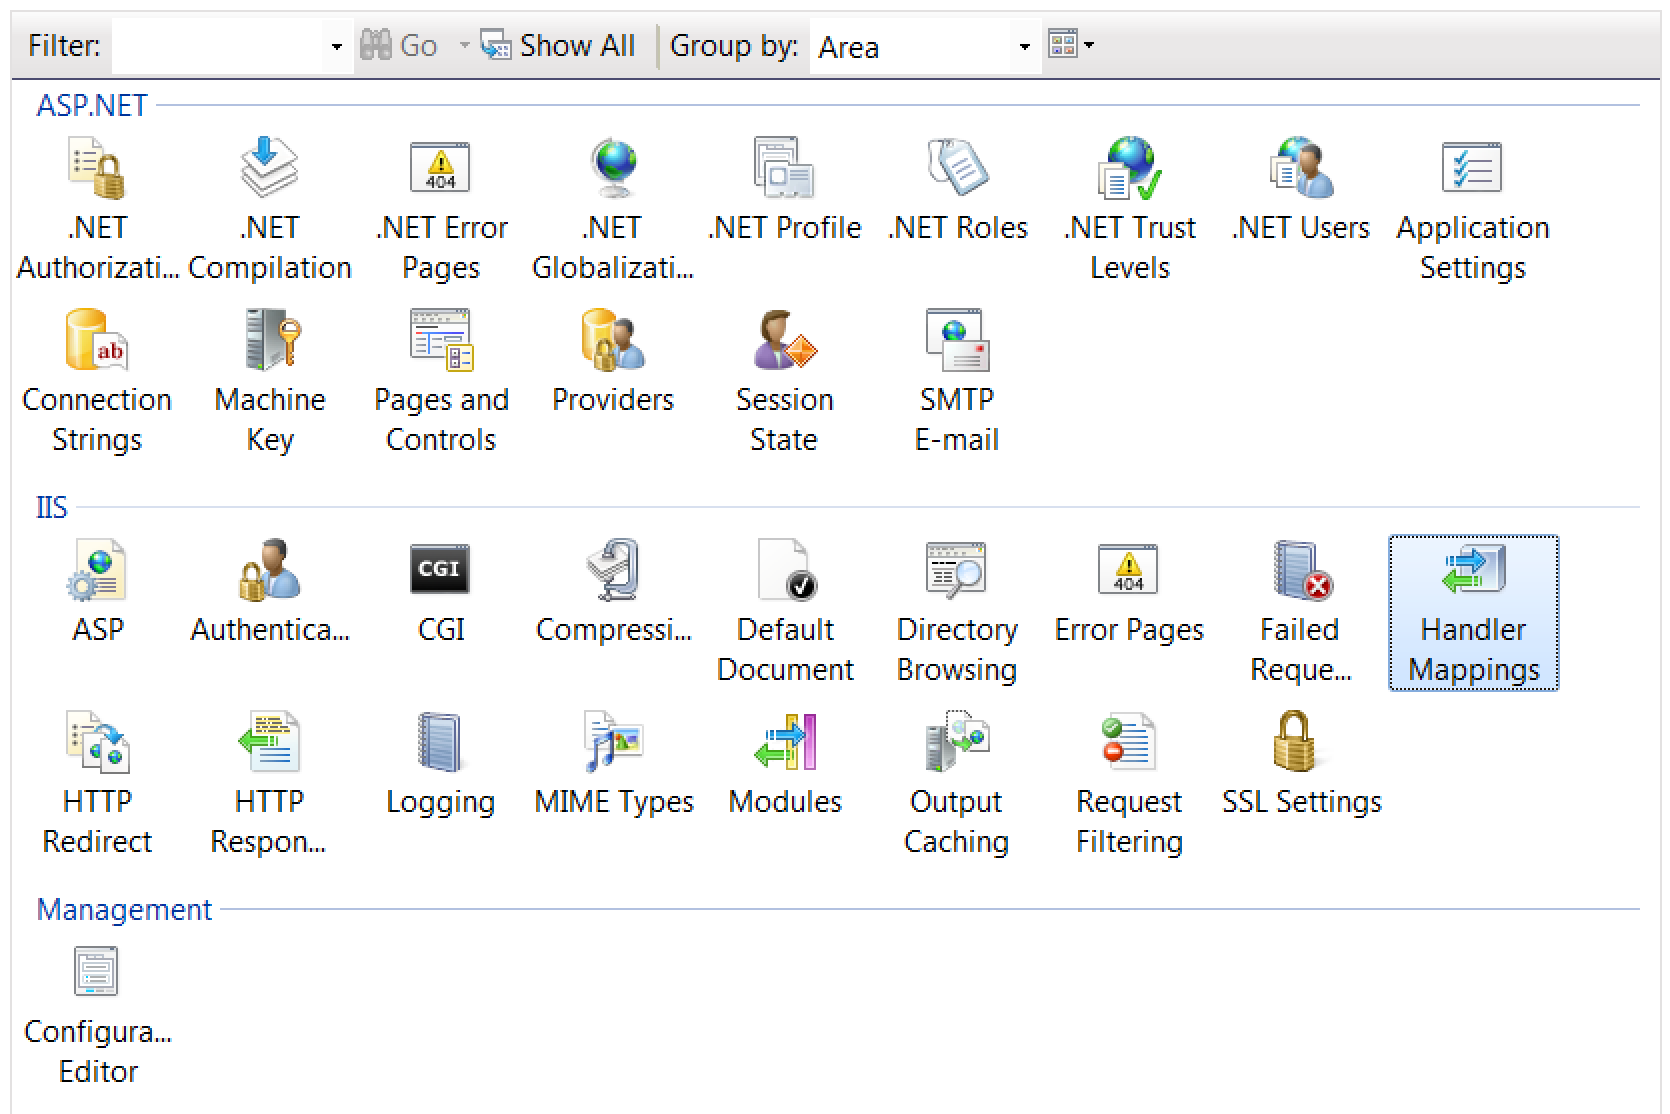Open the CGI feature icon

pos(441,570)
